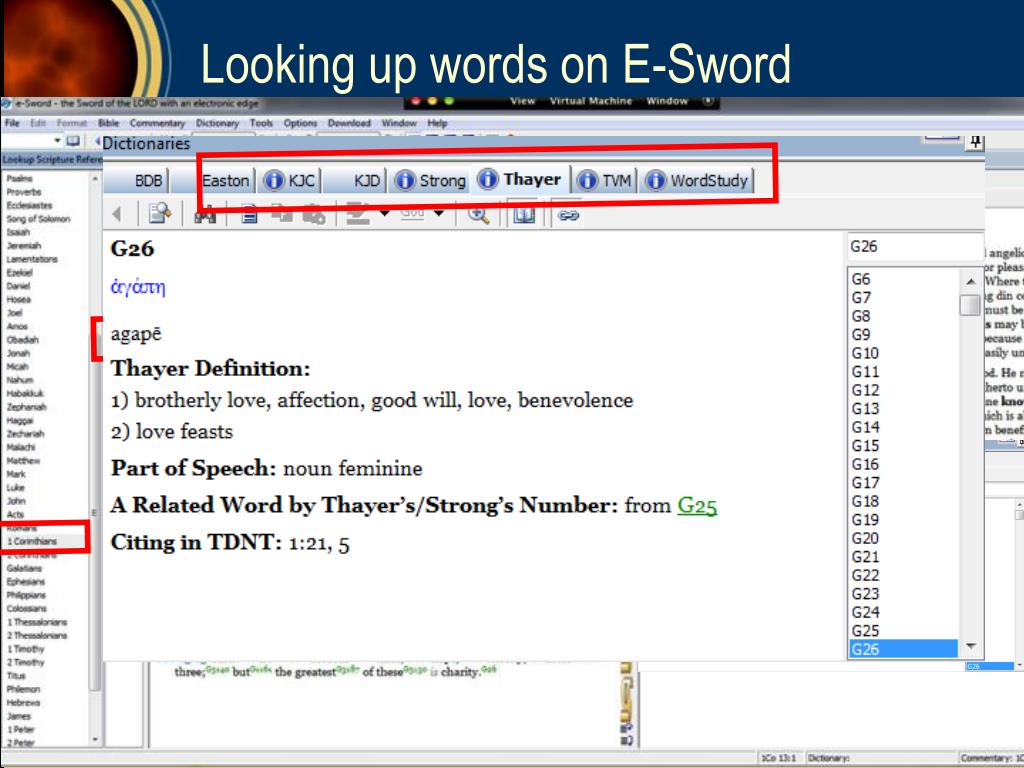Click the pin icon on Dictionaries panel

(x=975, y=141)
